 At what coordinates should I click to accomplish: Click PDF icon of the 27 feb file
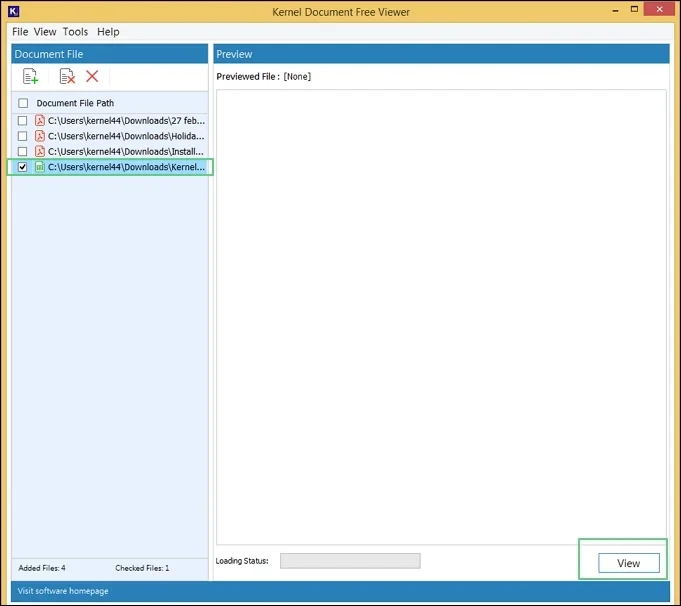[40, 120]
